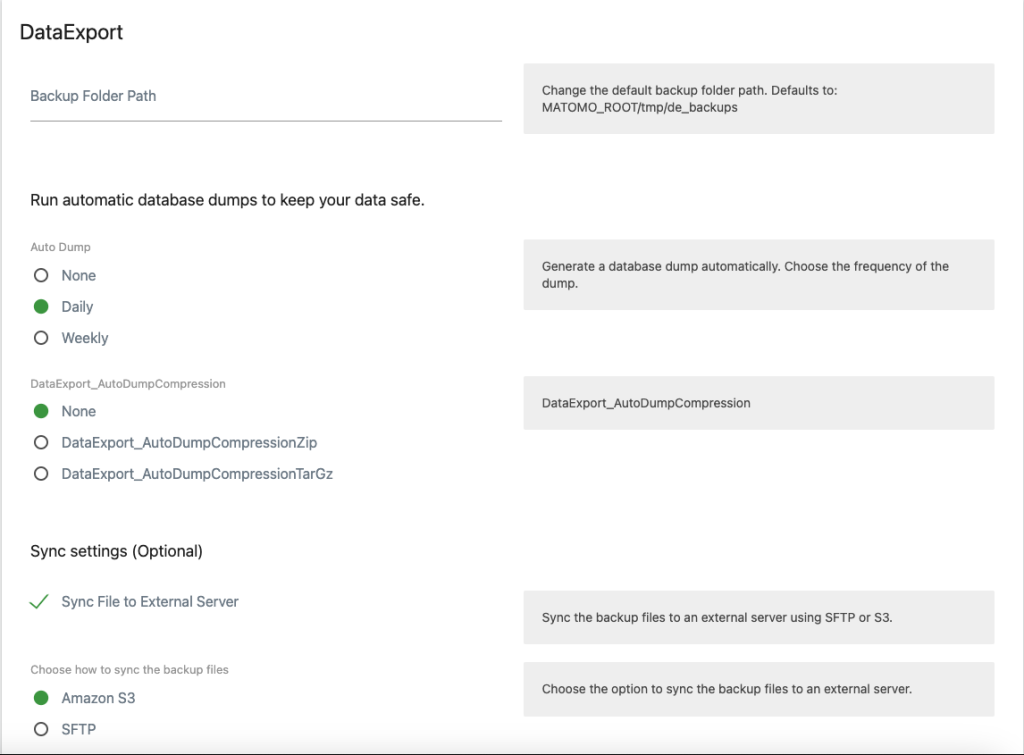
Task: Select None for Auto Dump frequency
Action: (41, 276)
